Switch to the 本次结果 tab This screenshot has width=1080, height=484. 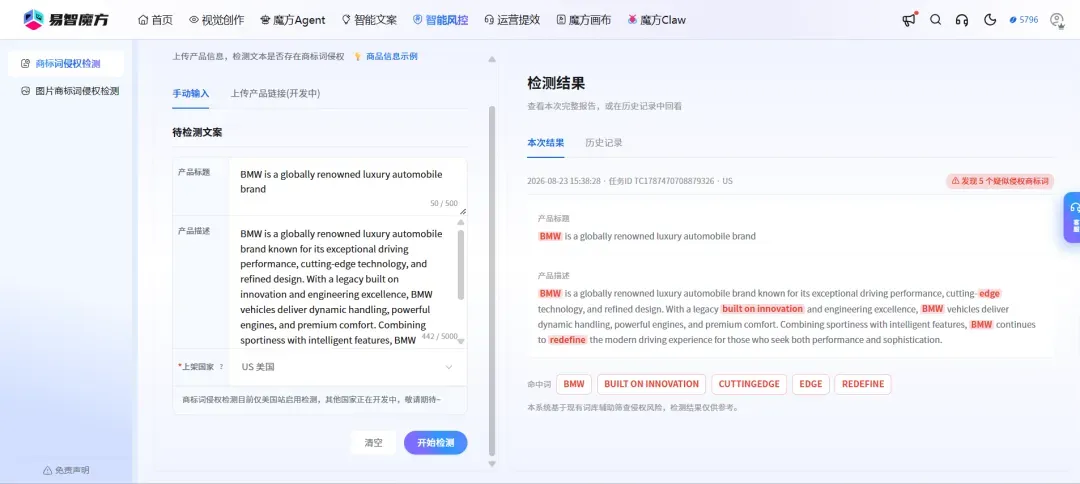tap(546, 143)
